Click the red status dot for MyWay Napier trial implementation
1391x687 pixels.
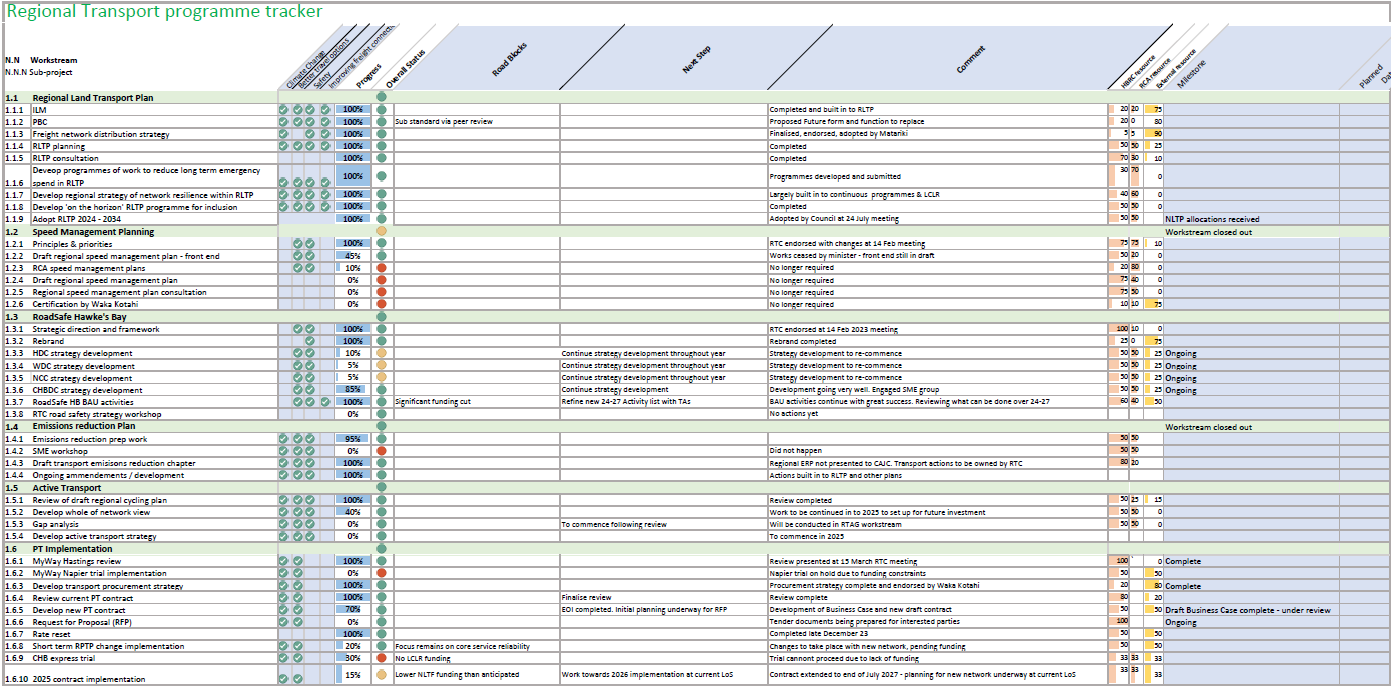click(381, 573)
